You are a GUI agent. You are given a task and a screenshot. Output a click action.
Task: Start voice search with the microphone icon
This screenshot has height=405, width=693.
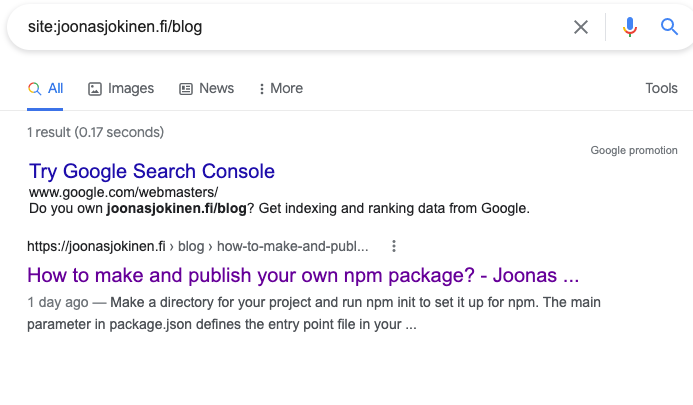pos(630,27)
